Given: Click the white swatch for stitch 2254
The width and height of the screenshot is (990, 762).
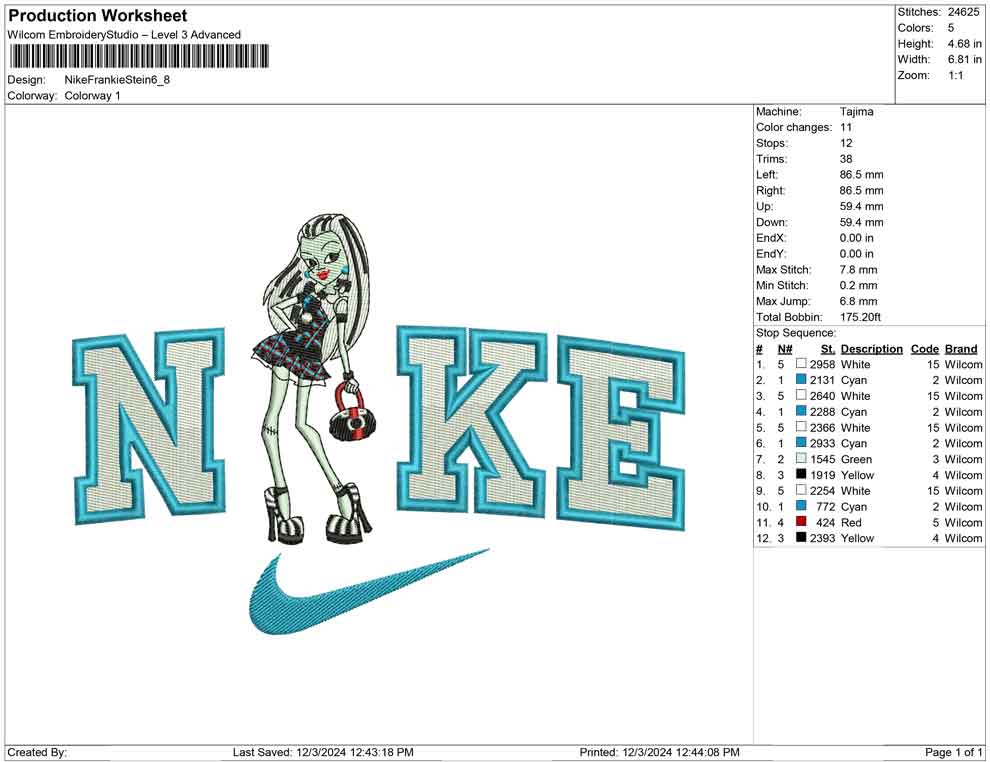Looking at the screenshot, I should 801,490.
